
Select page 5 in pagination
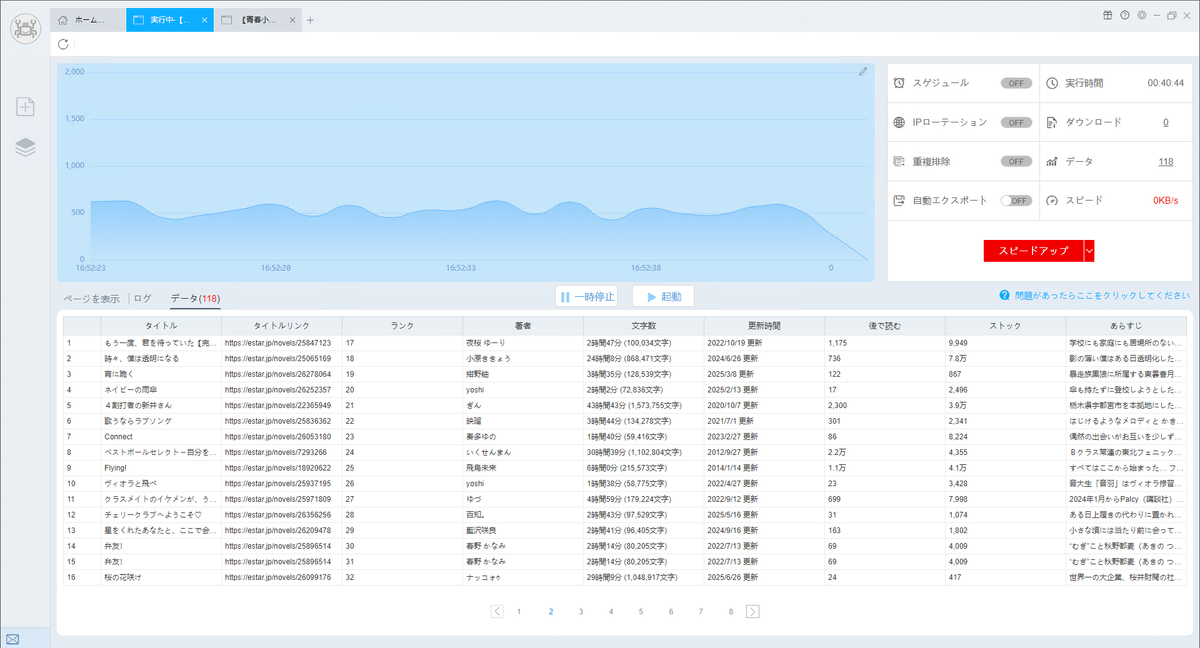(641, 611)
